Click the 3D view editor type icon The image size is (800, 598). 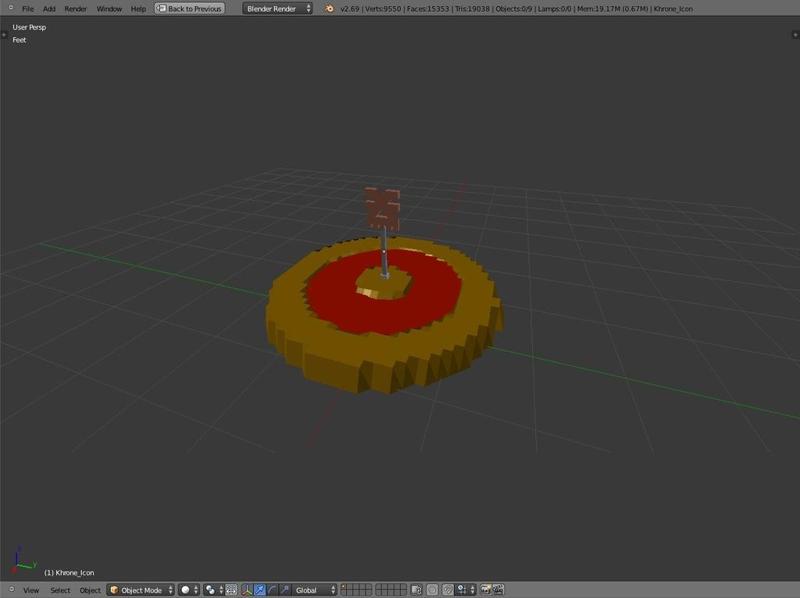click(x=12, y=590)
